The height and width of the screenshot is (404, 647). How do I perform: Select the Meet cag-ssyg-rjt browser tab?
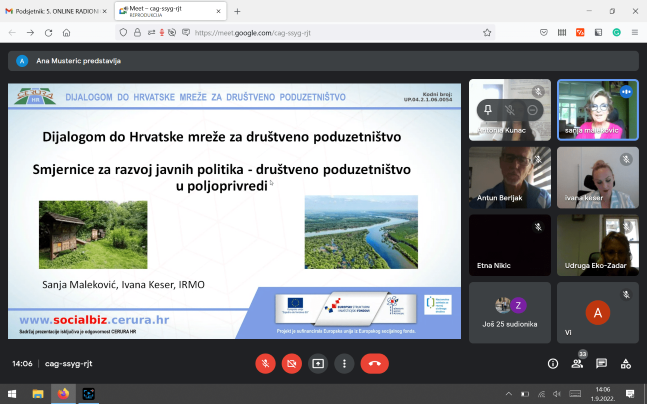click(160, 11)
